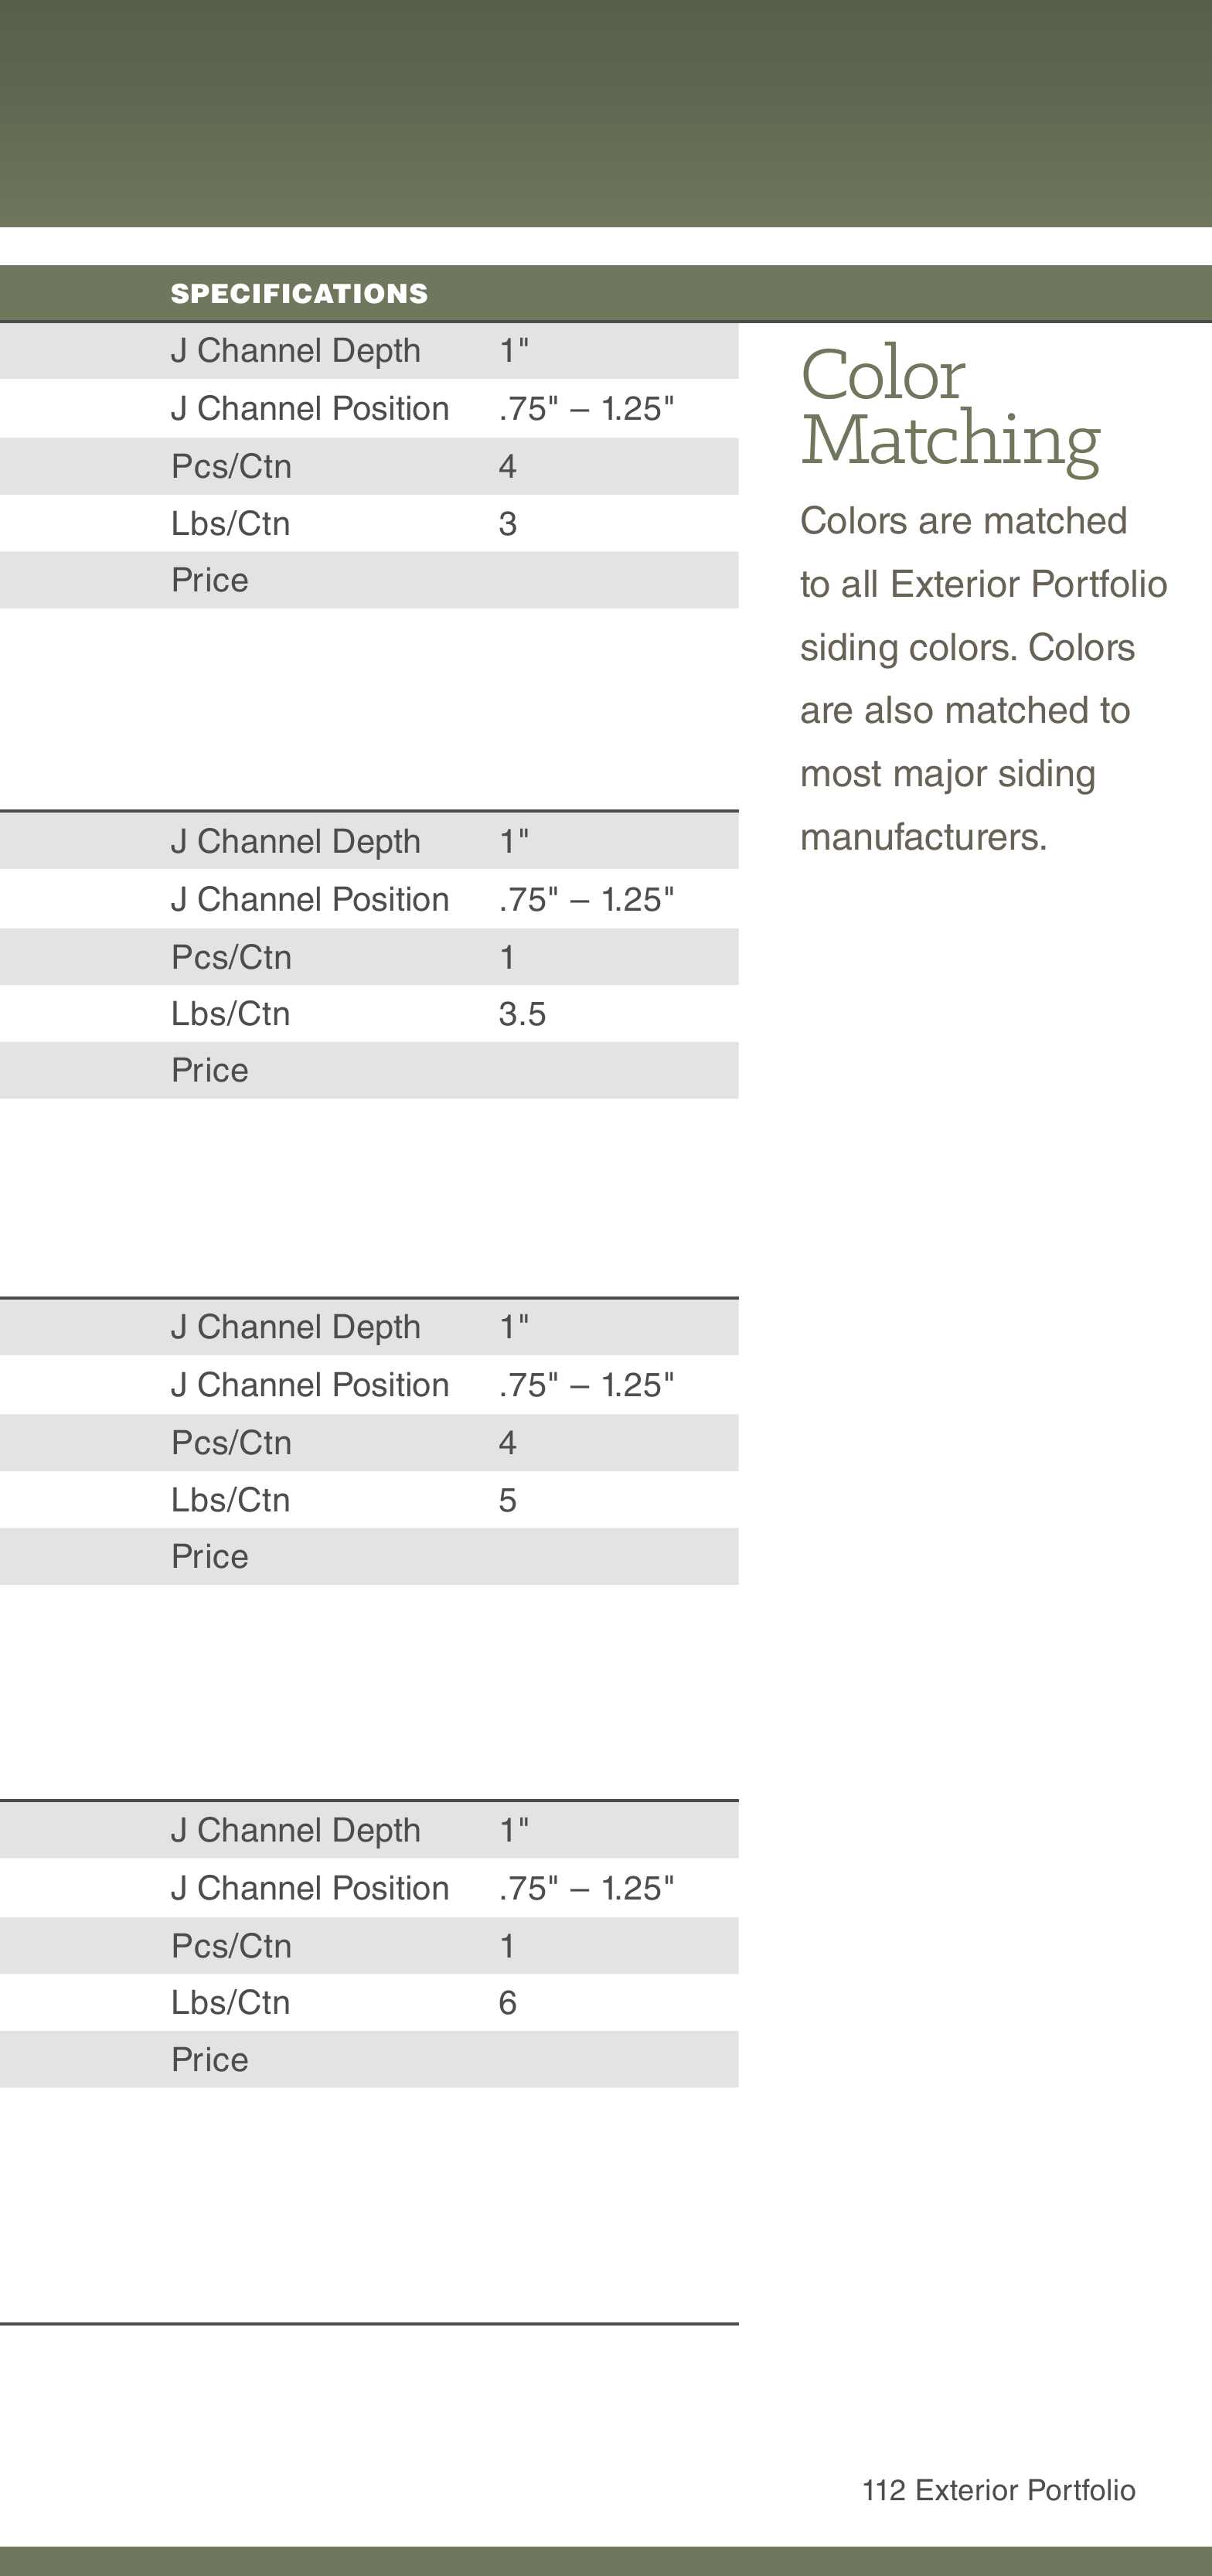1212x2576 pixels.
Task: Click Price label in fourth table
Action: click(209, 2060)
